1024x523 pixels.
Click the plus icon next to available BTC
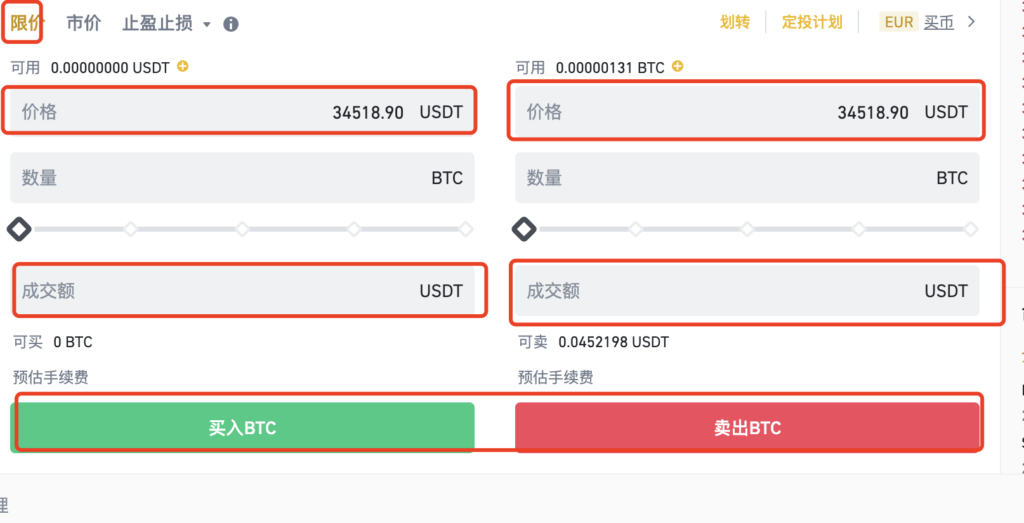tap(678, 66)
